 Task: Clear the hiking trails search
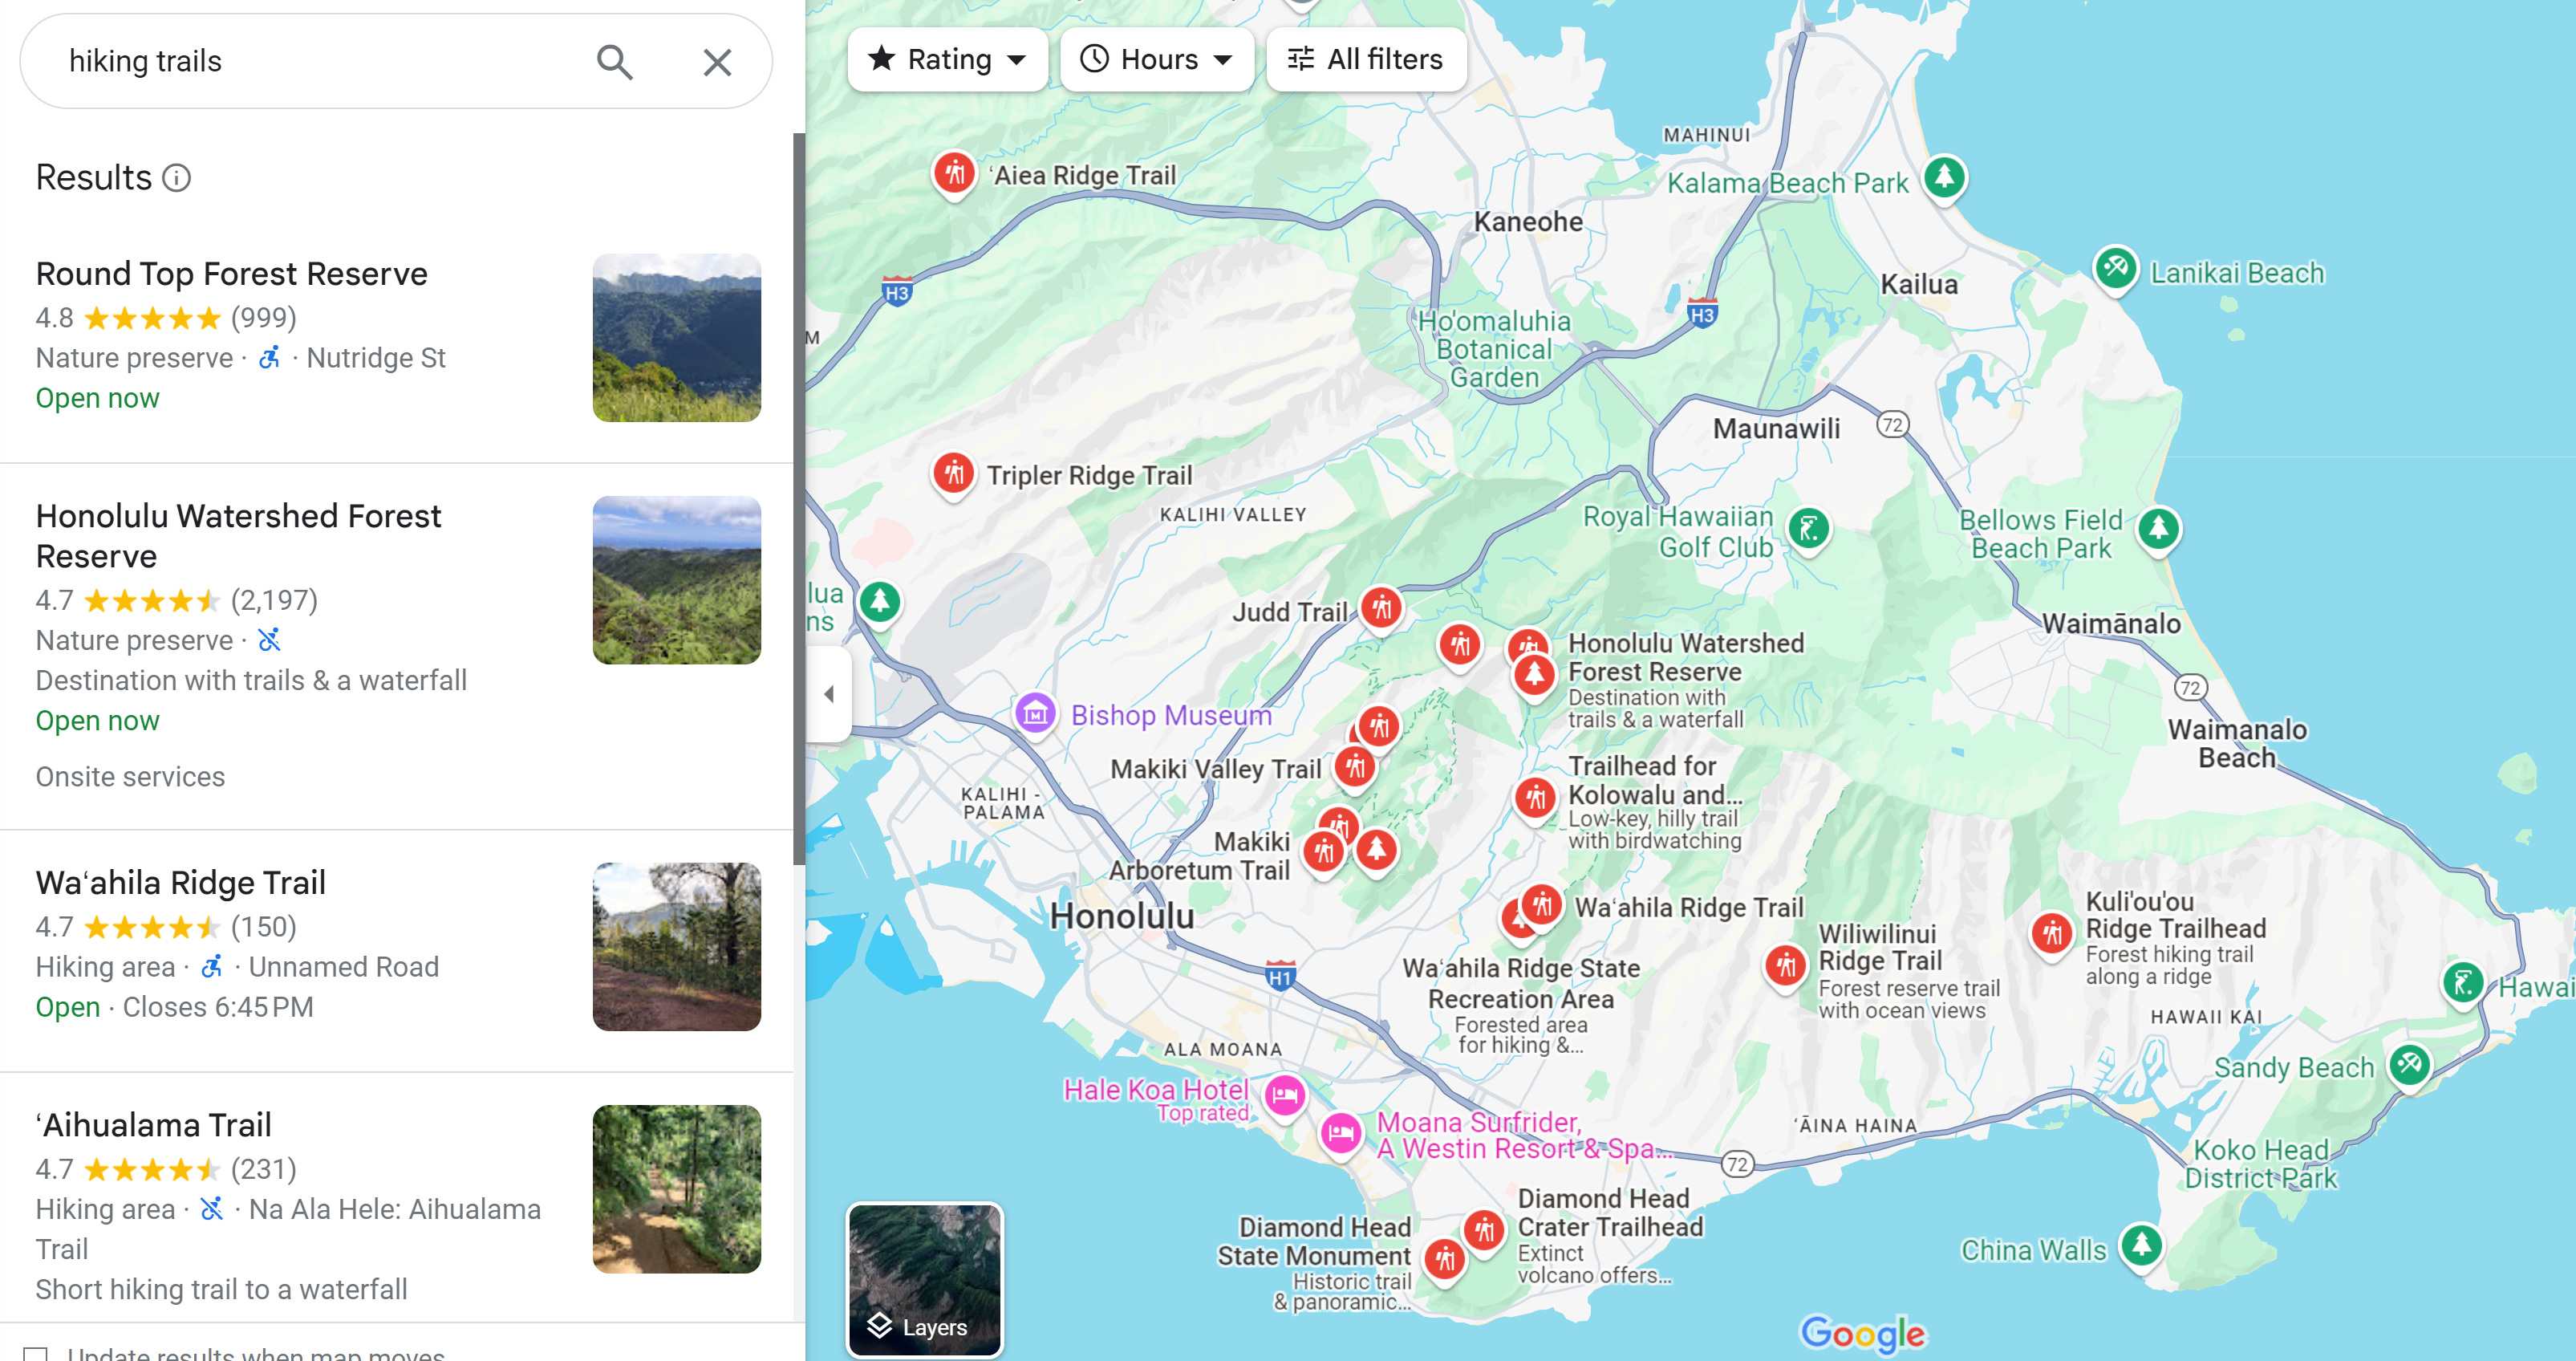click(x=717, y=62)
